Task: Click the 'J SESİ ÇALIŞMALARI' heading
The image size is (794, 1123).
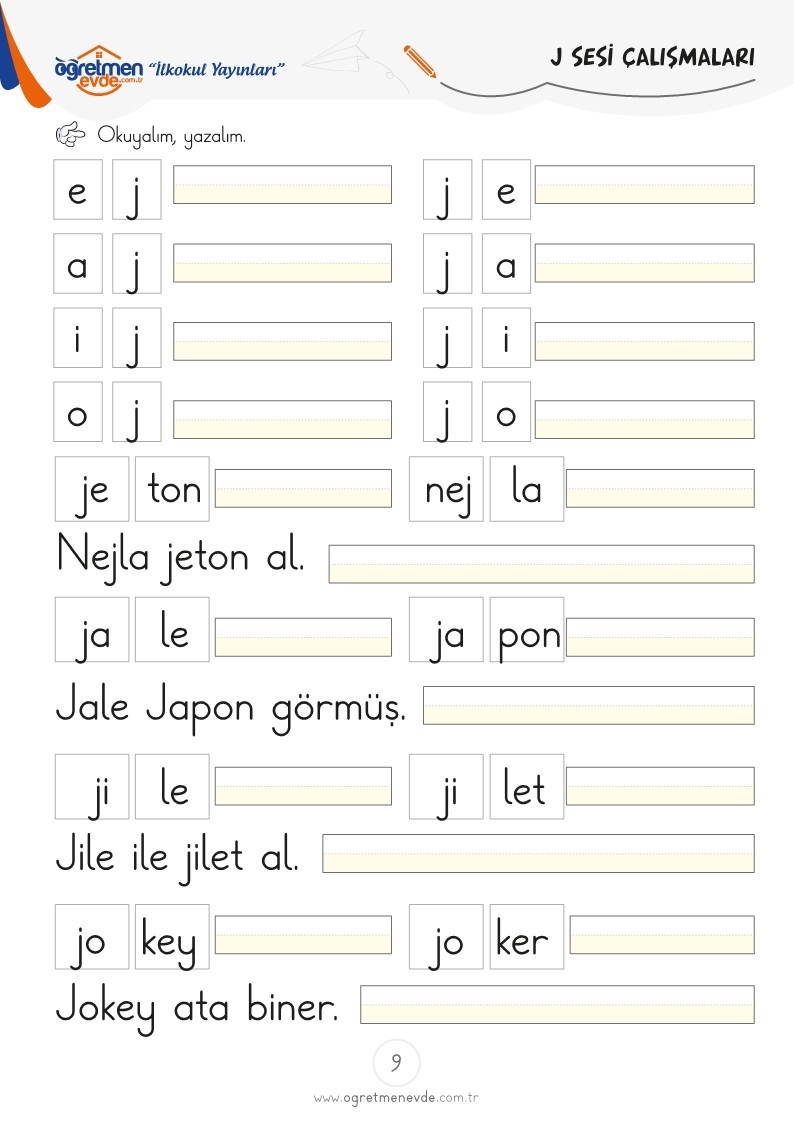Action: coord(653,57)
